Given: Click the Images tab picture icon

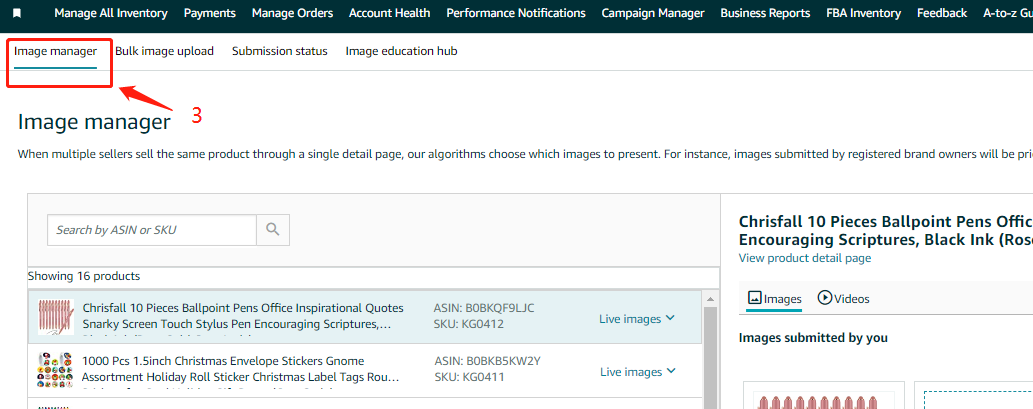Looking at the screenshot, I should coord(754,298).
